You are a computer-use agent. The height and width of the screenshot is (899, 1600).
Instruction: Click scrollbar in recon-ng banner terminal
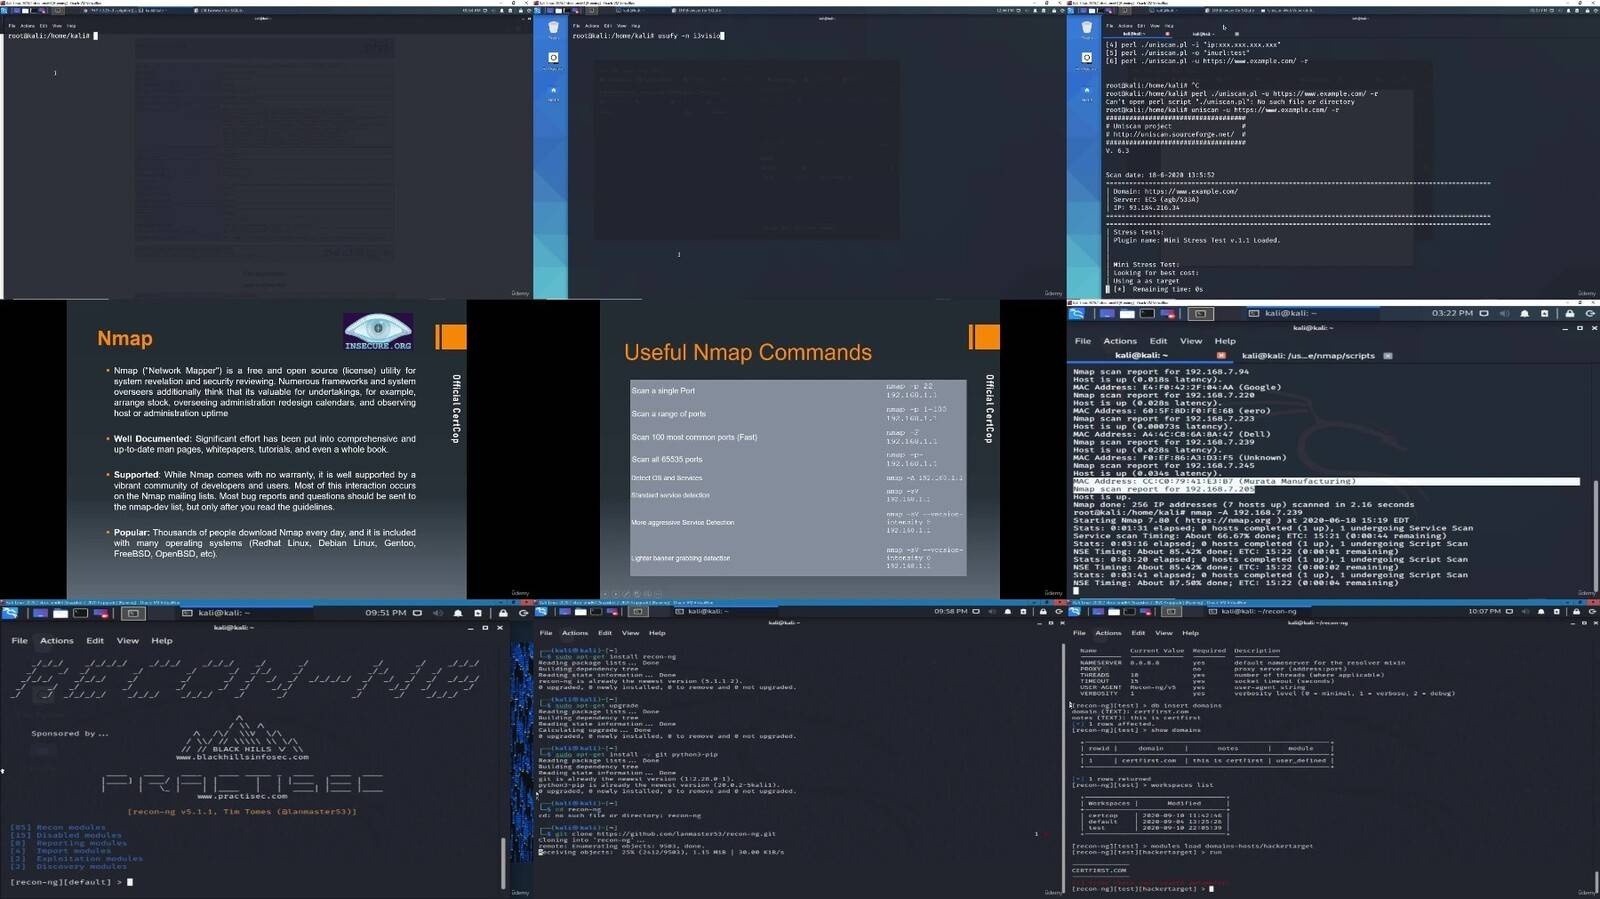click(502, 862)
